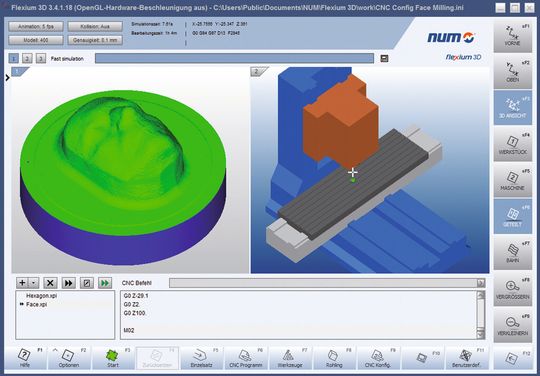
Task: Add a program with the plus button
Action: (x=22, y=283)
